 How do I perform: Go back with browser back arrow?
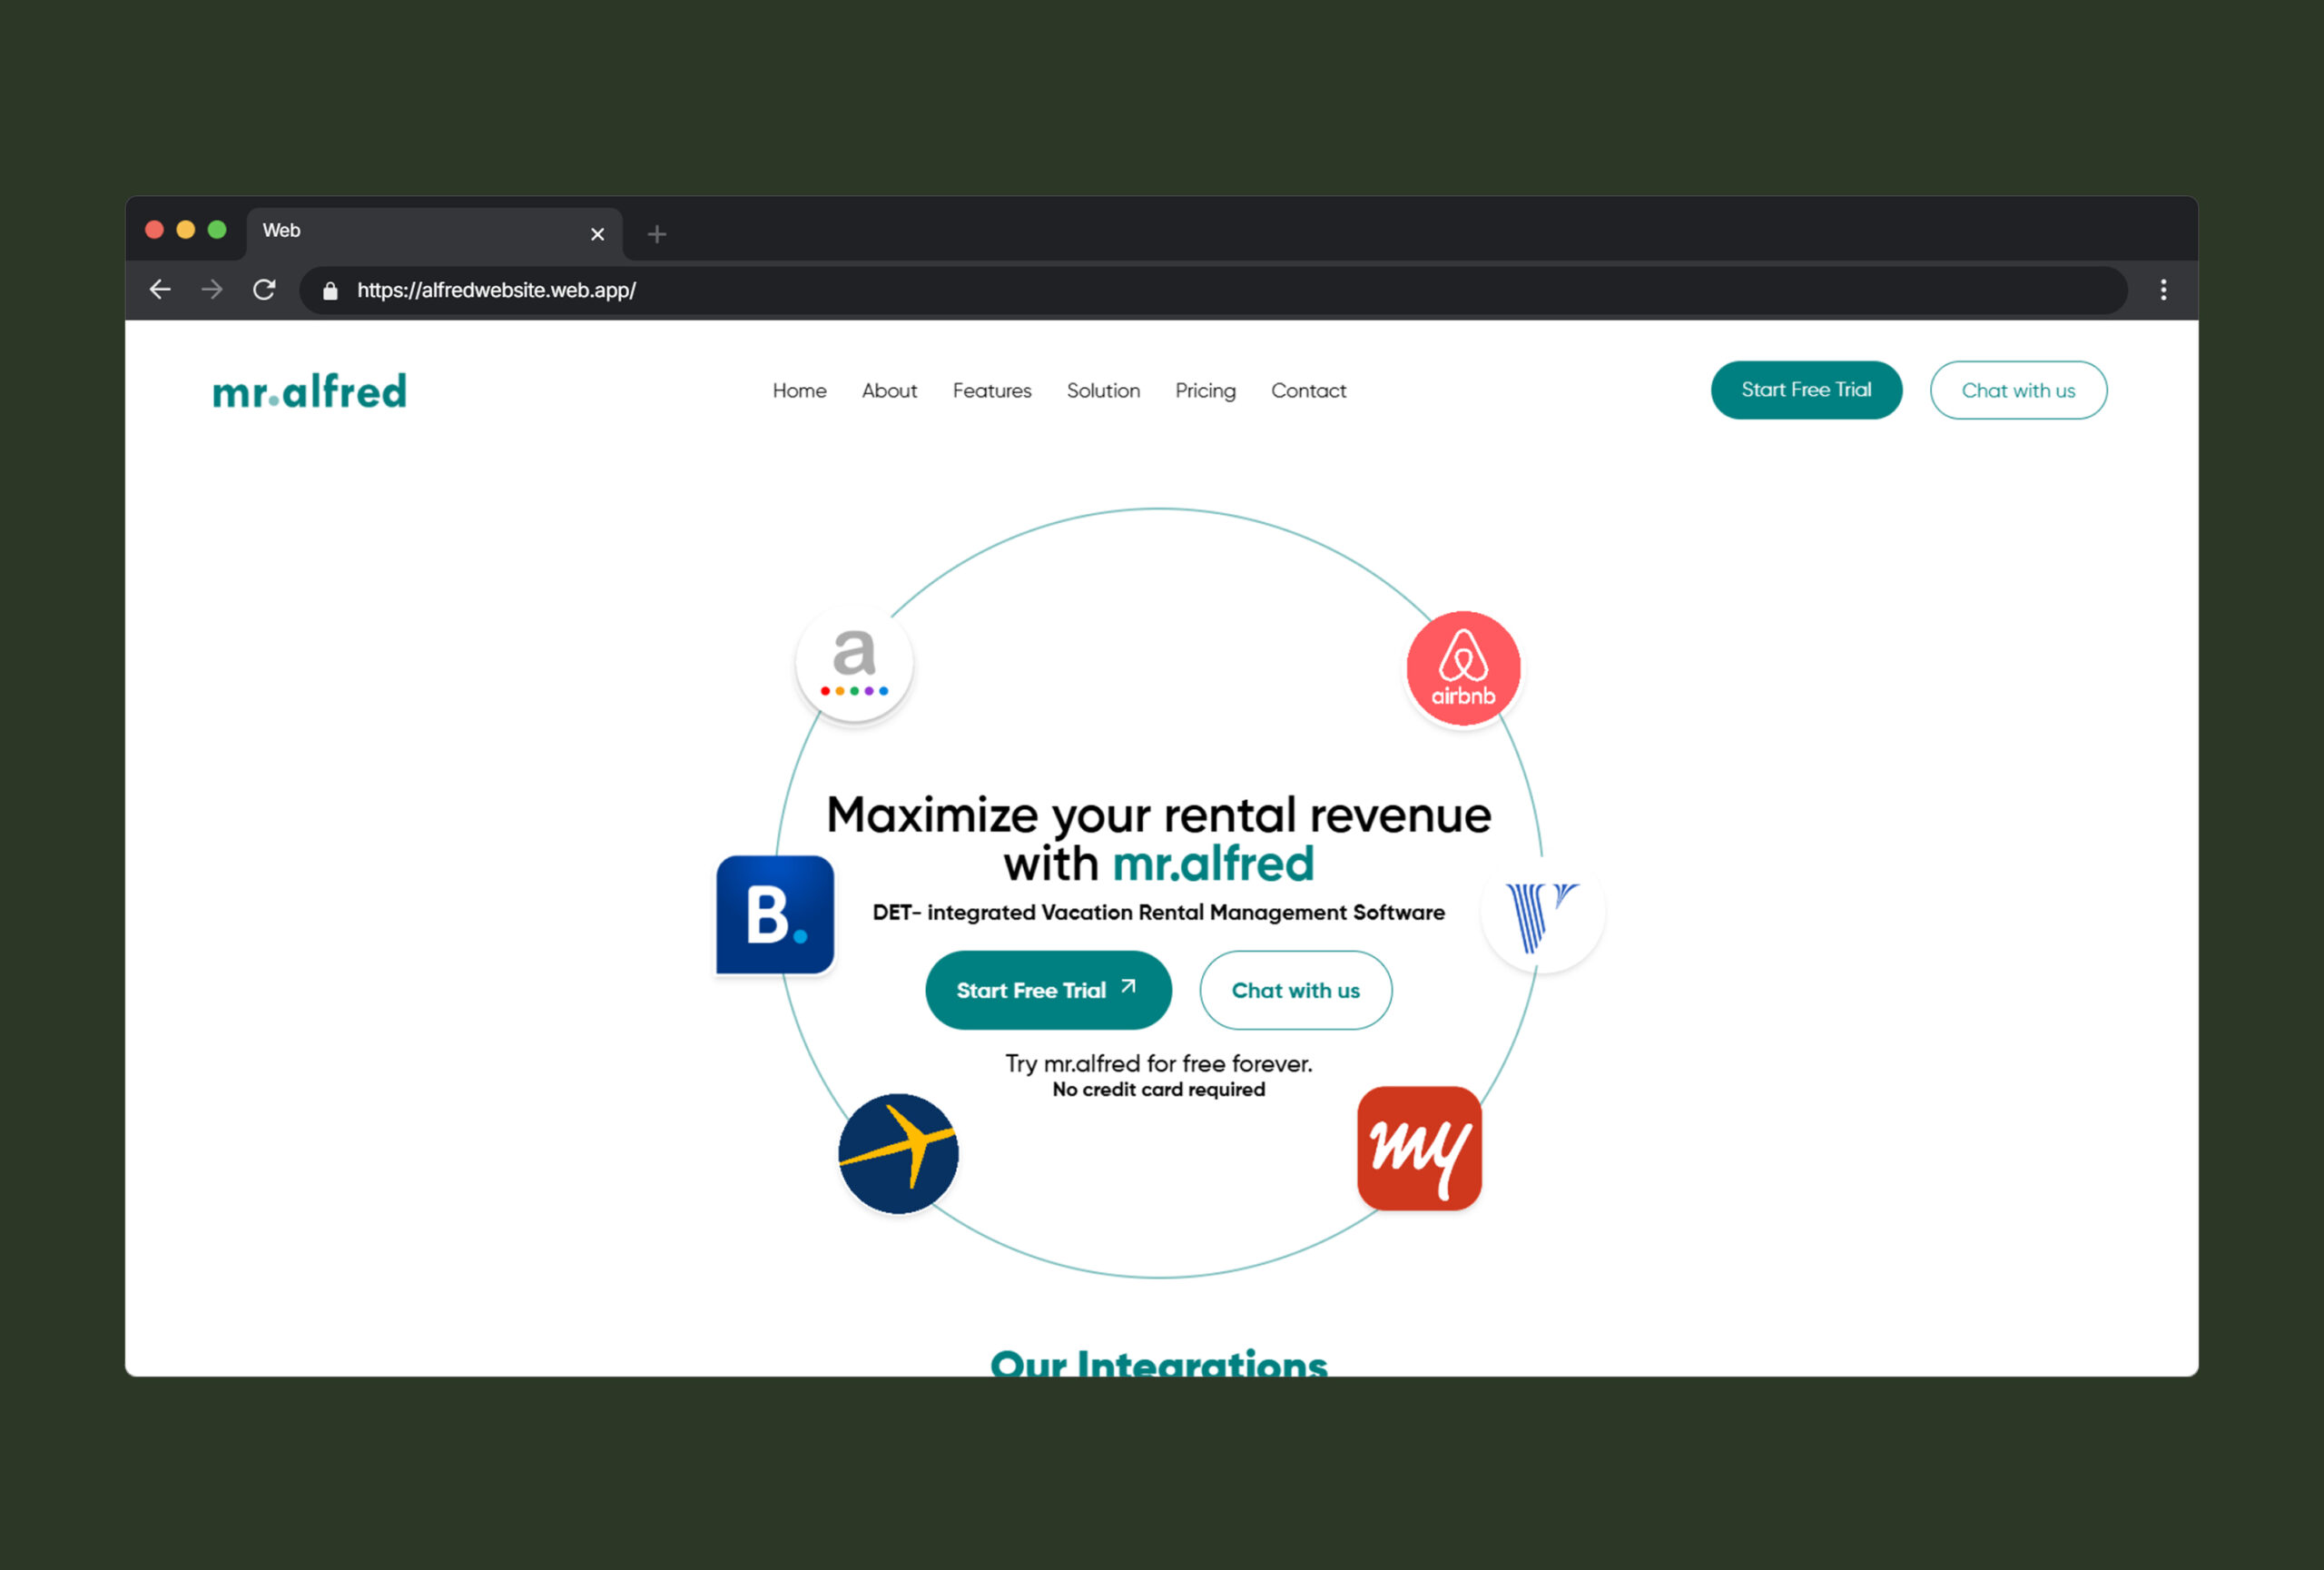click(160, 290)
